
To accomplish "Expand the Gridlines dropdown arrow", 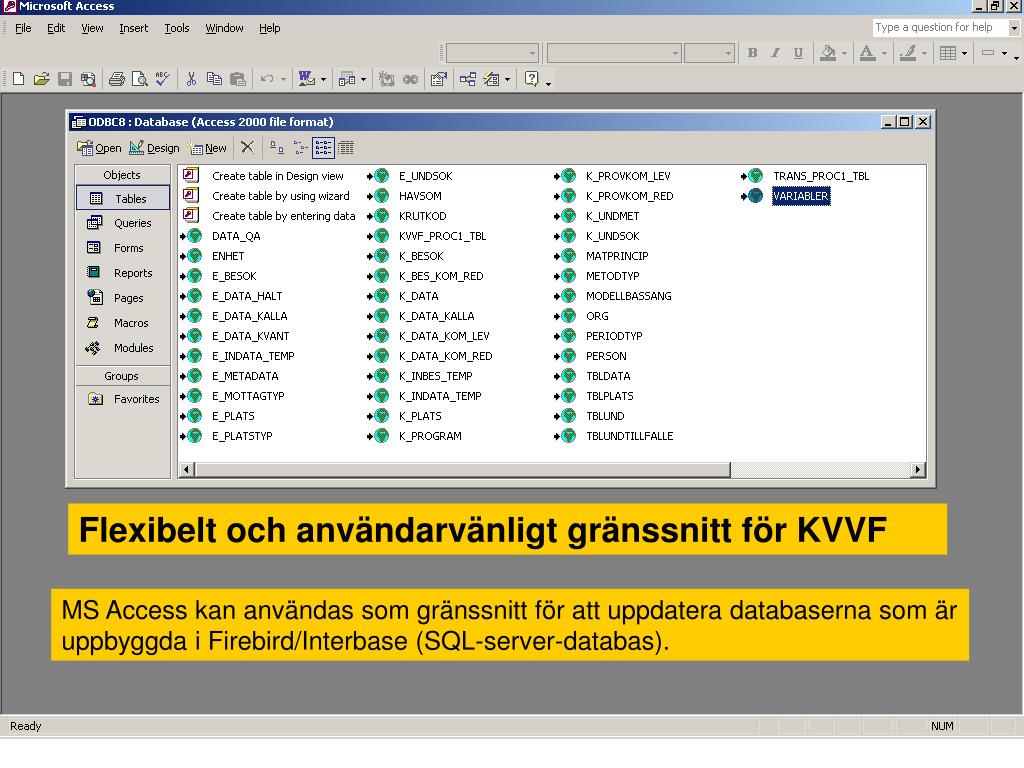I will coord(965,54).
